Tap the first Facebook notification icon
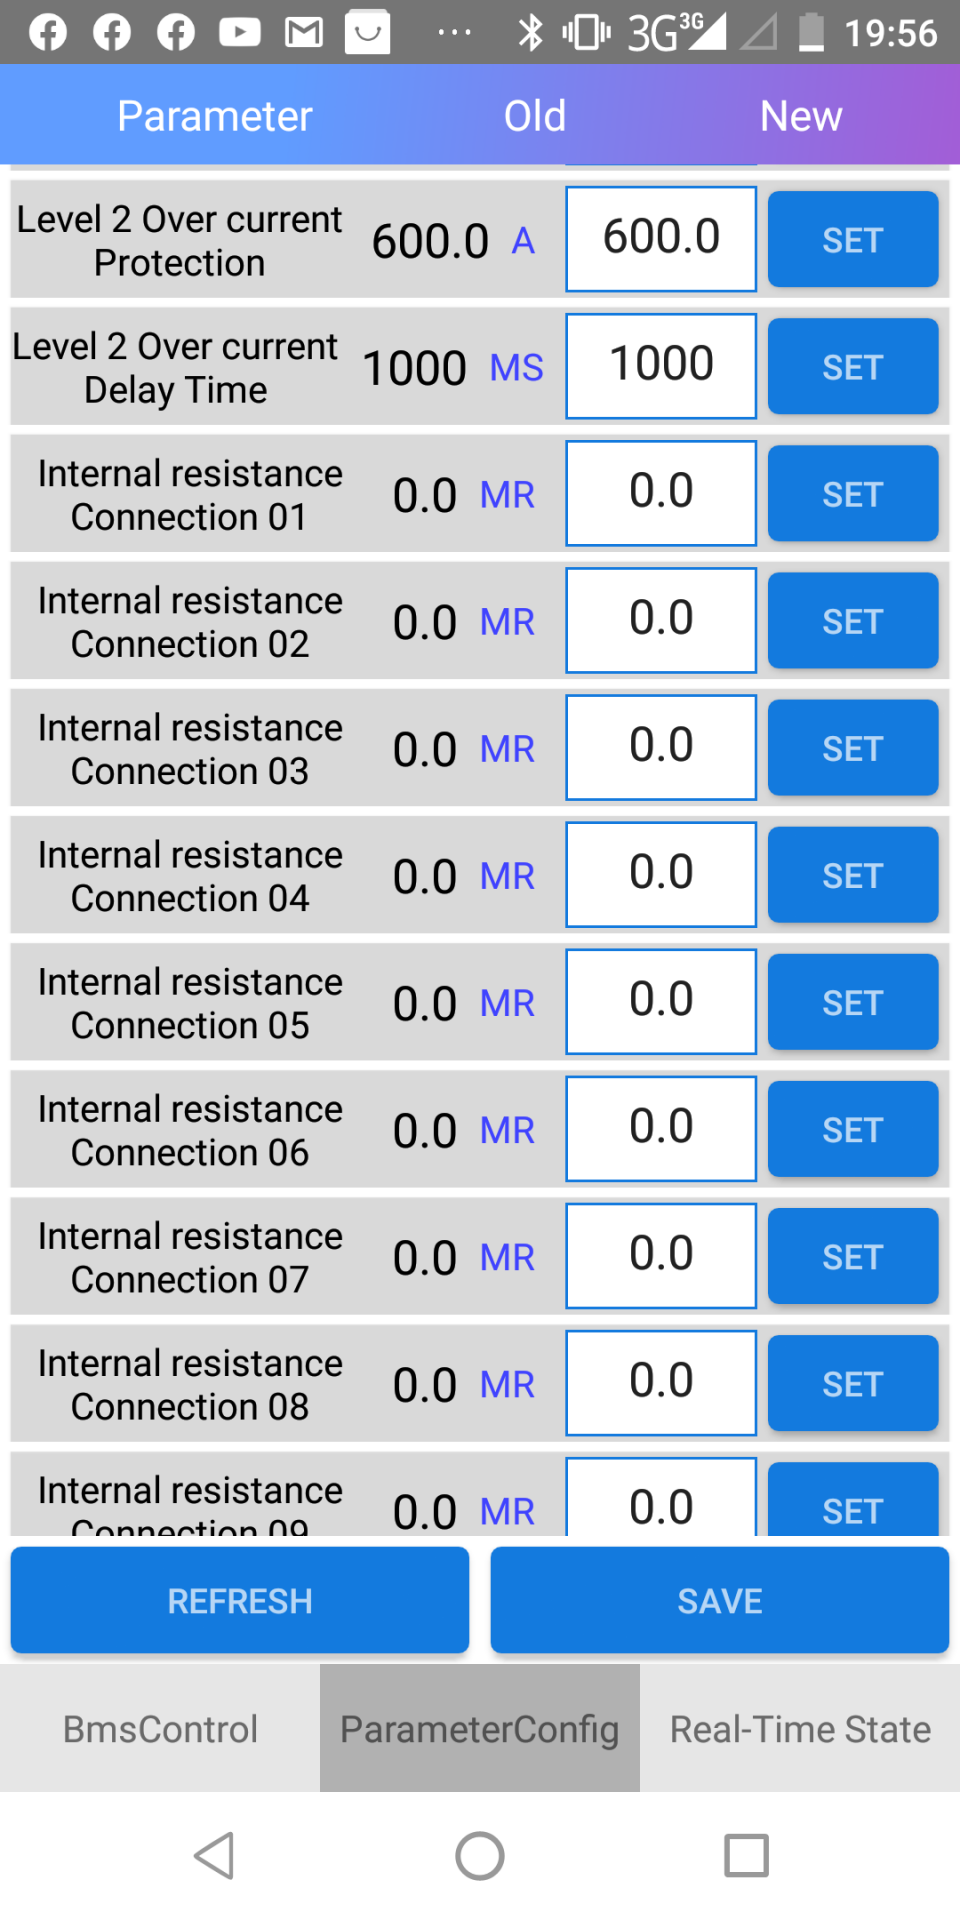 pos(48,33)
